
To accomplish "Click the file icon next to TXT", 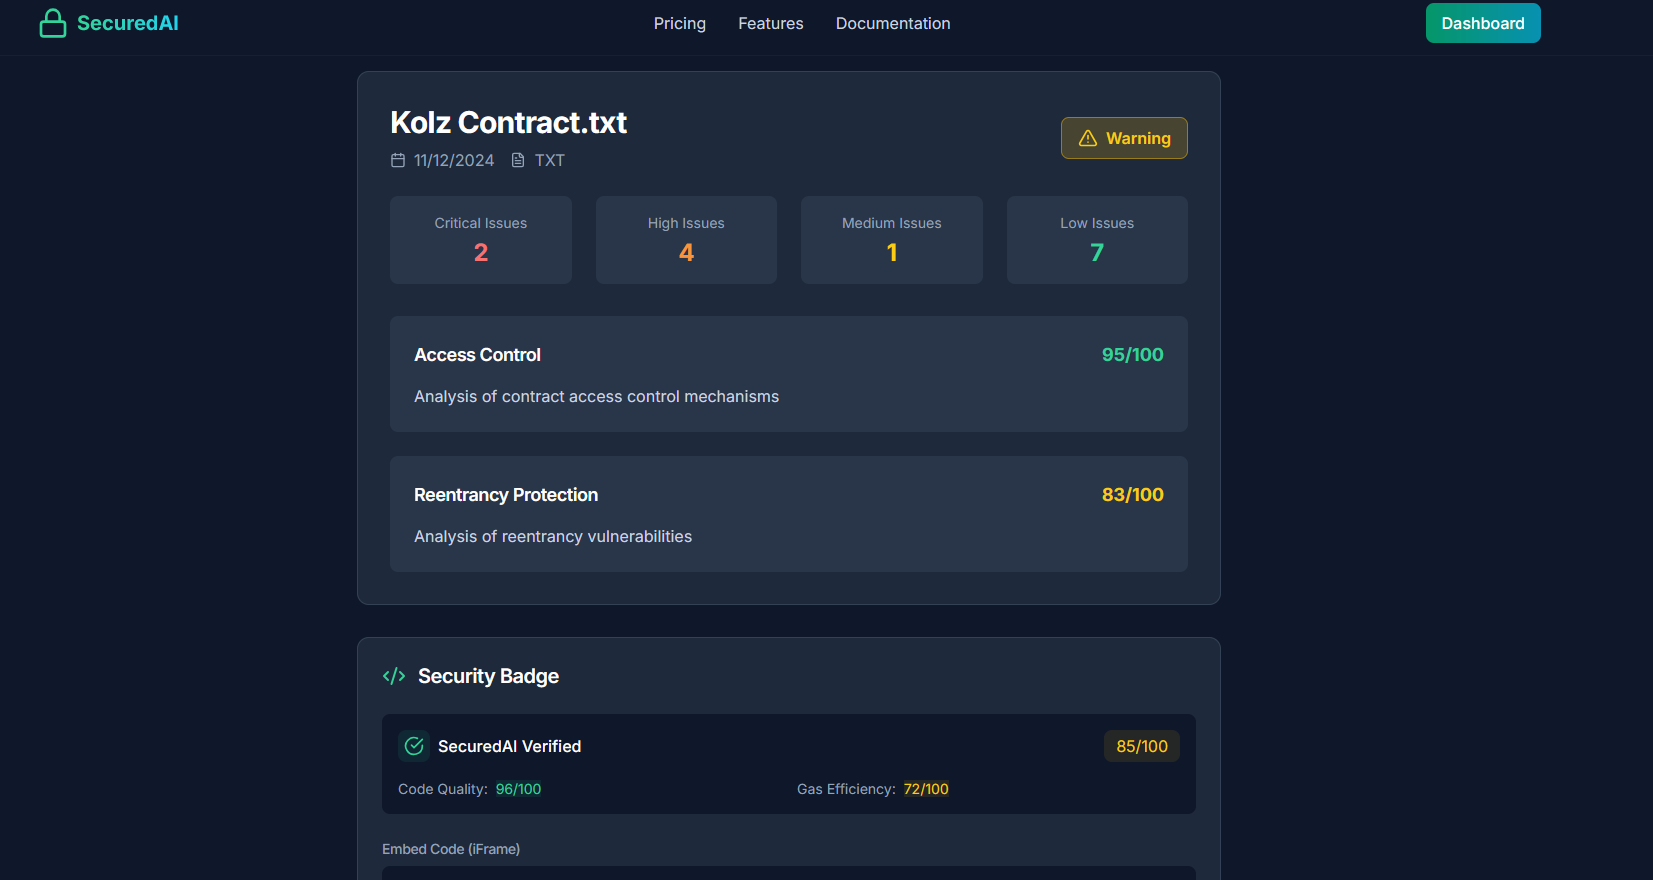I will pos(518,160).
